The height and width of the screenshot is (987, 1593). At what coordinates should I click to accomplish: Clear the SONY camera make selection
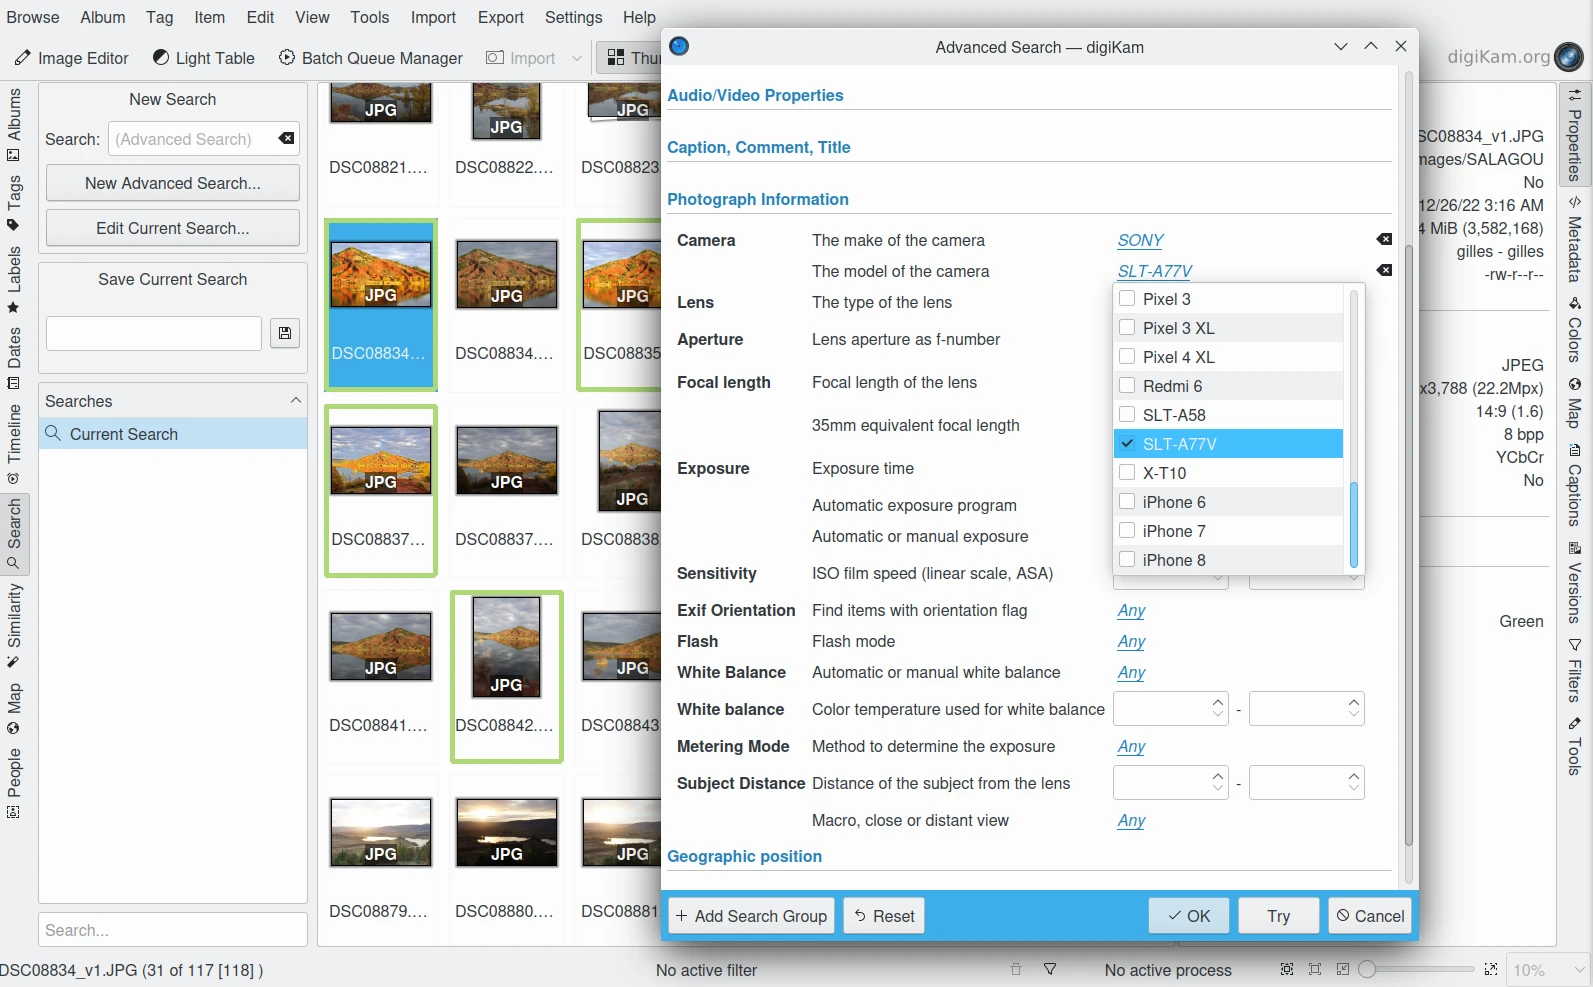click(1384, 239)
